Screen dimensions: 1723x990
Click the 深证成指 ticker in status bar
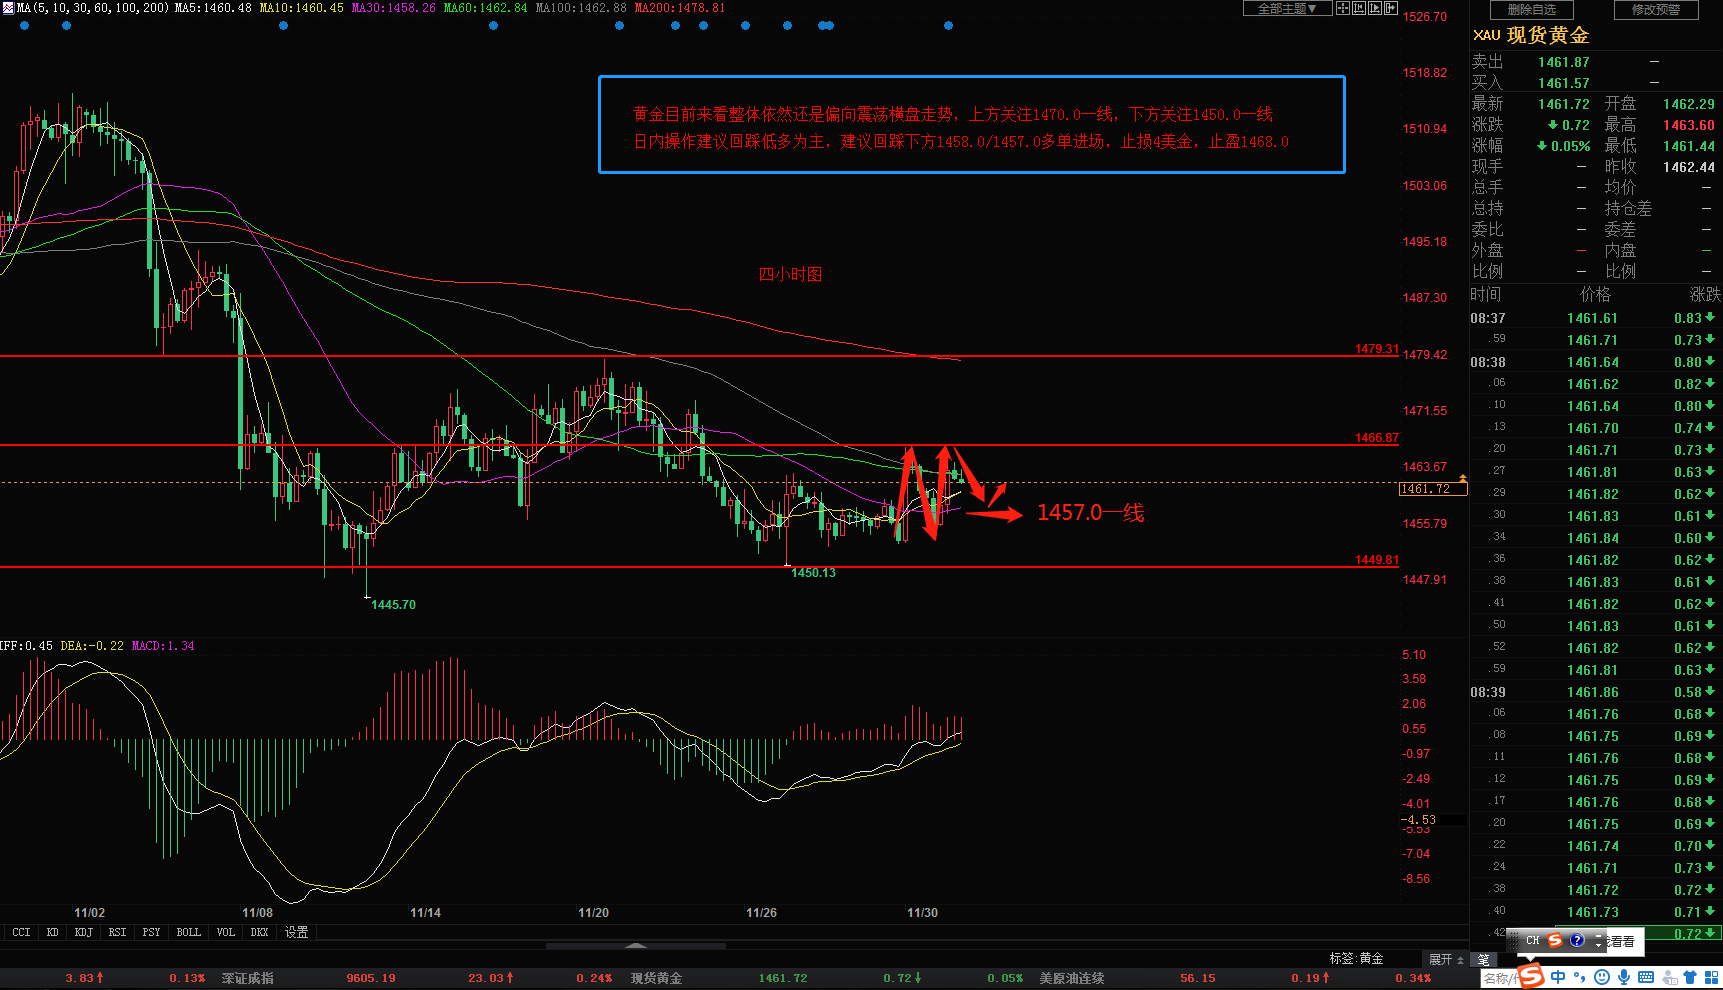click(x=248, y=978)
